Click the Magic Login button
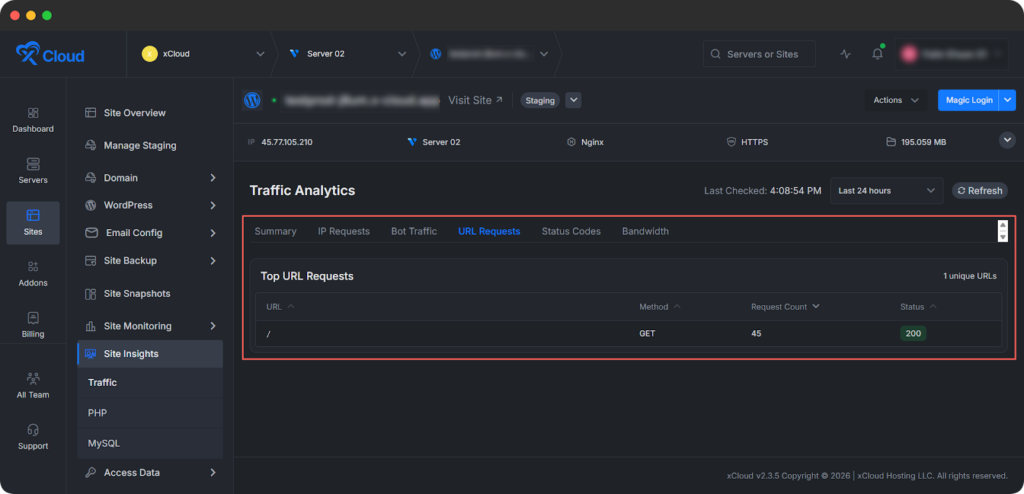 point(967,100)
